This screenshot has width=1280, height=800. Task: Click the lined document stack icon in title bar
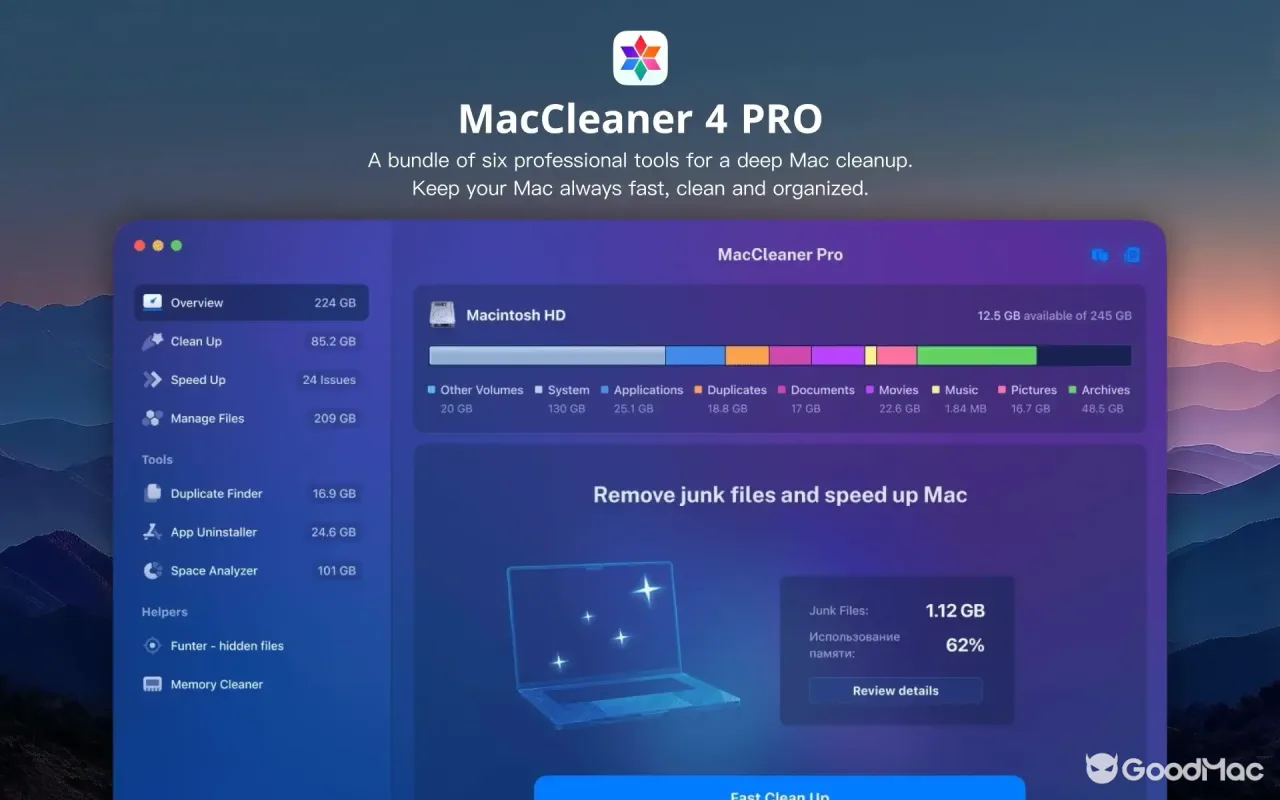[x=1132, y=255]
